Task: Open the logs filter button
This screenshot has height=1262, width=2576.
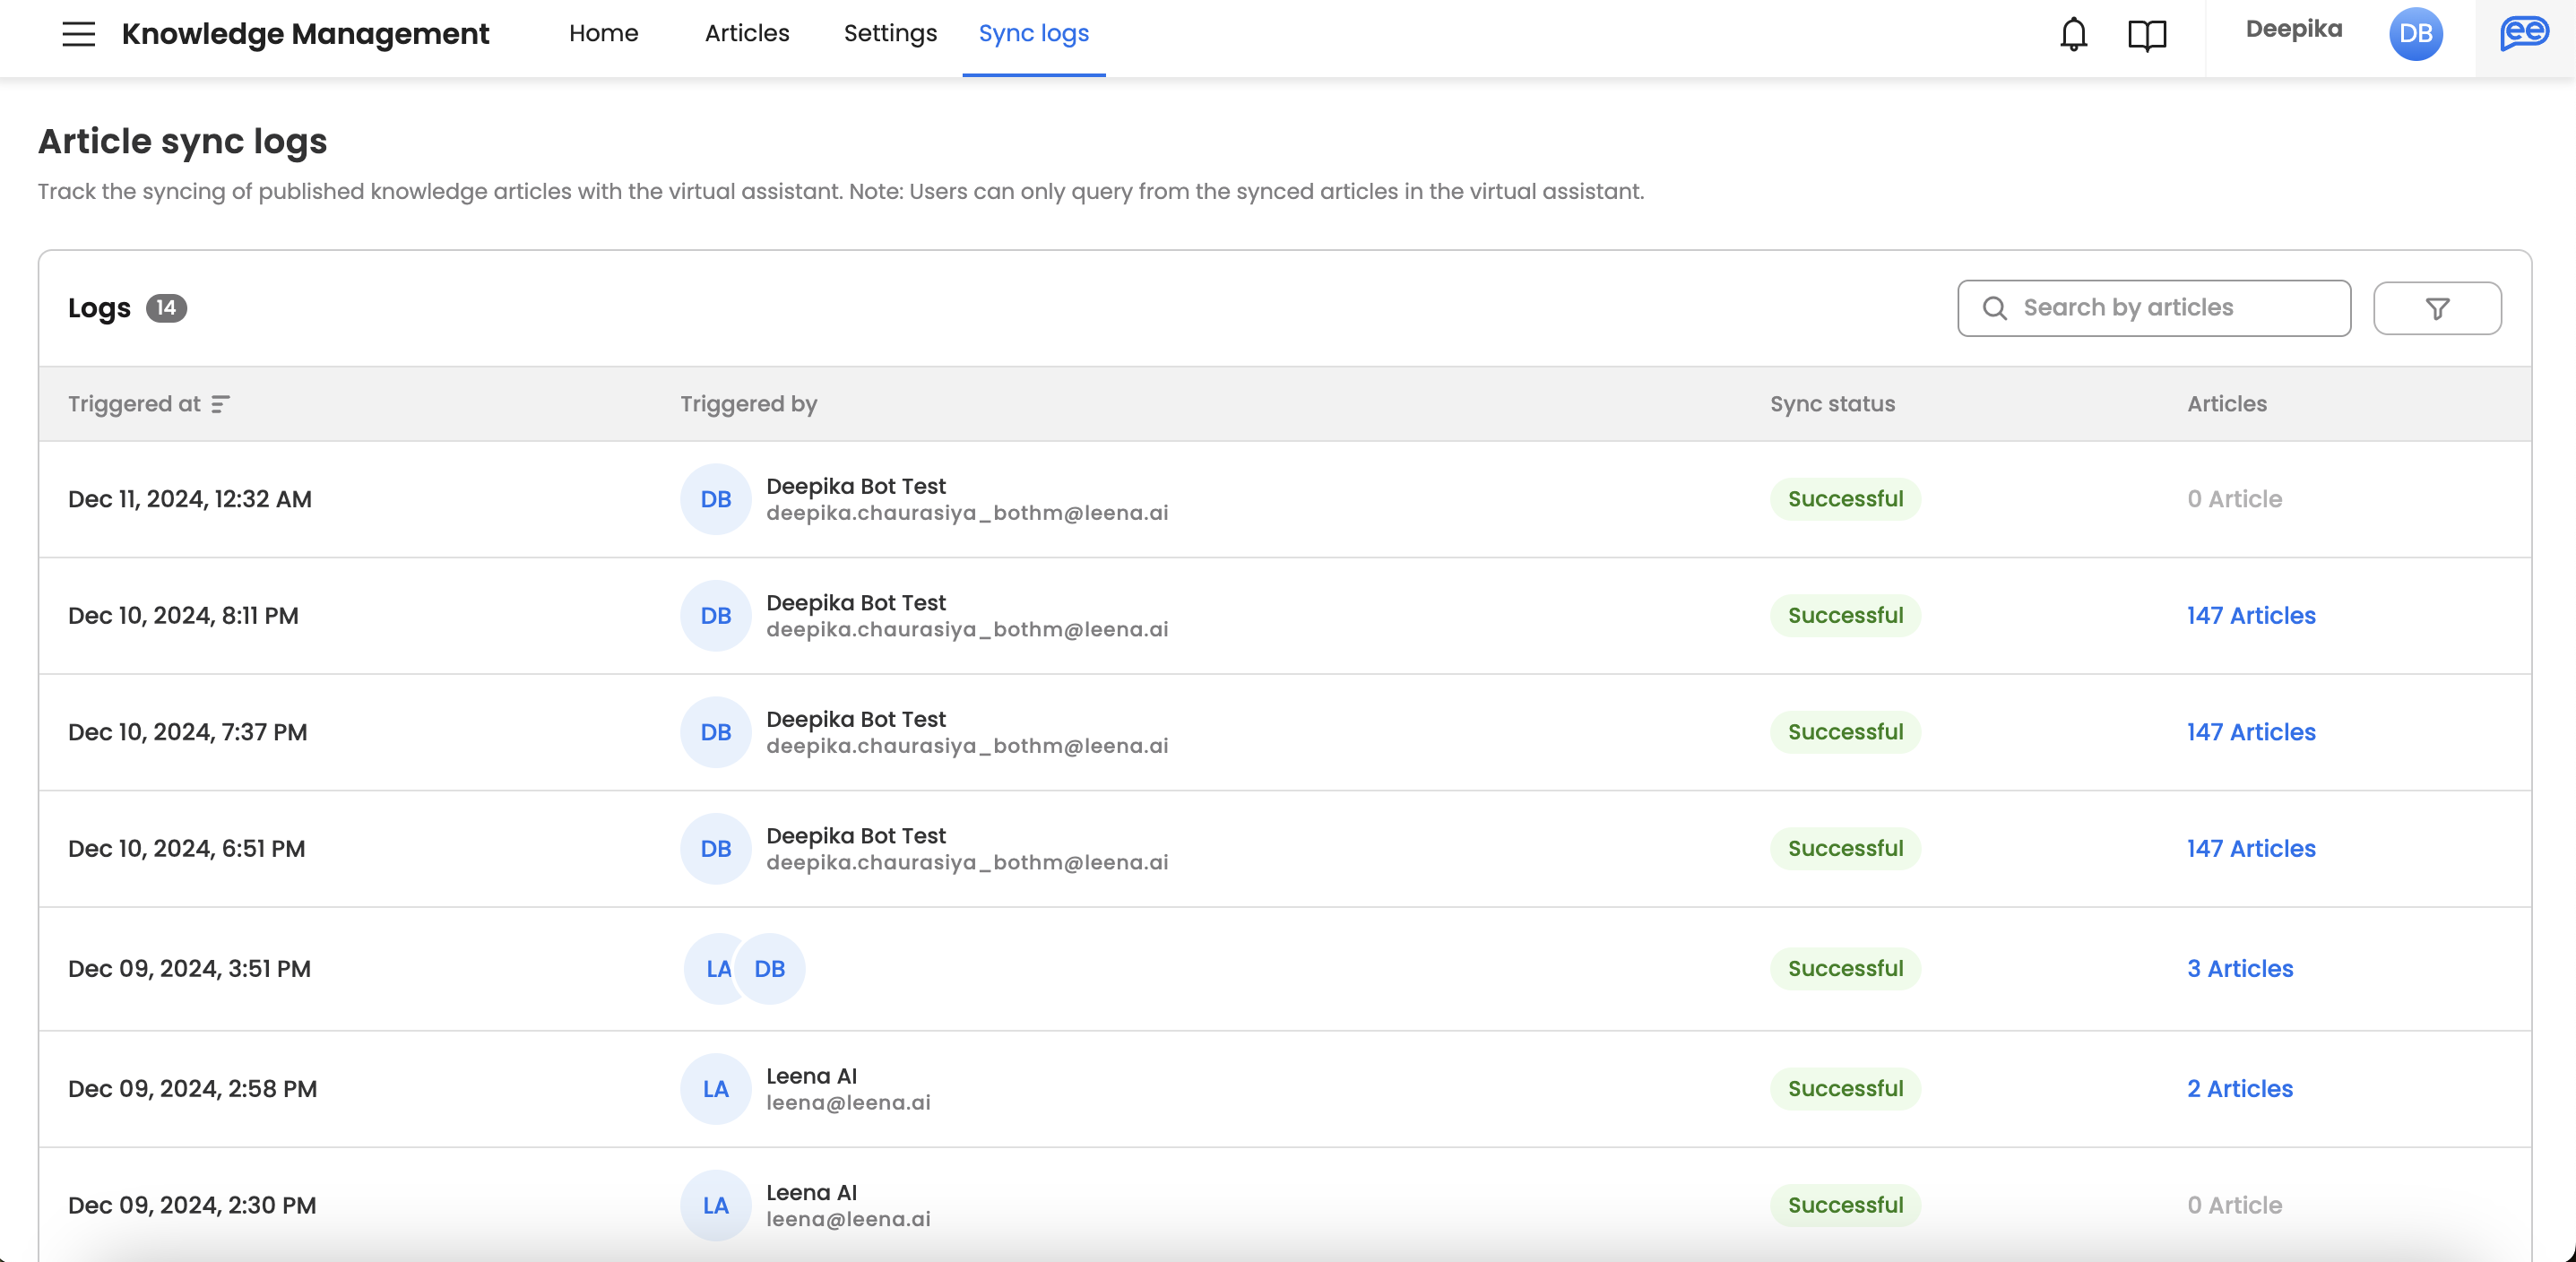Action: (x=2436, y=309)
